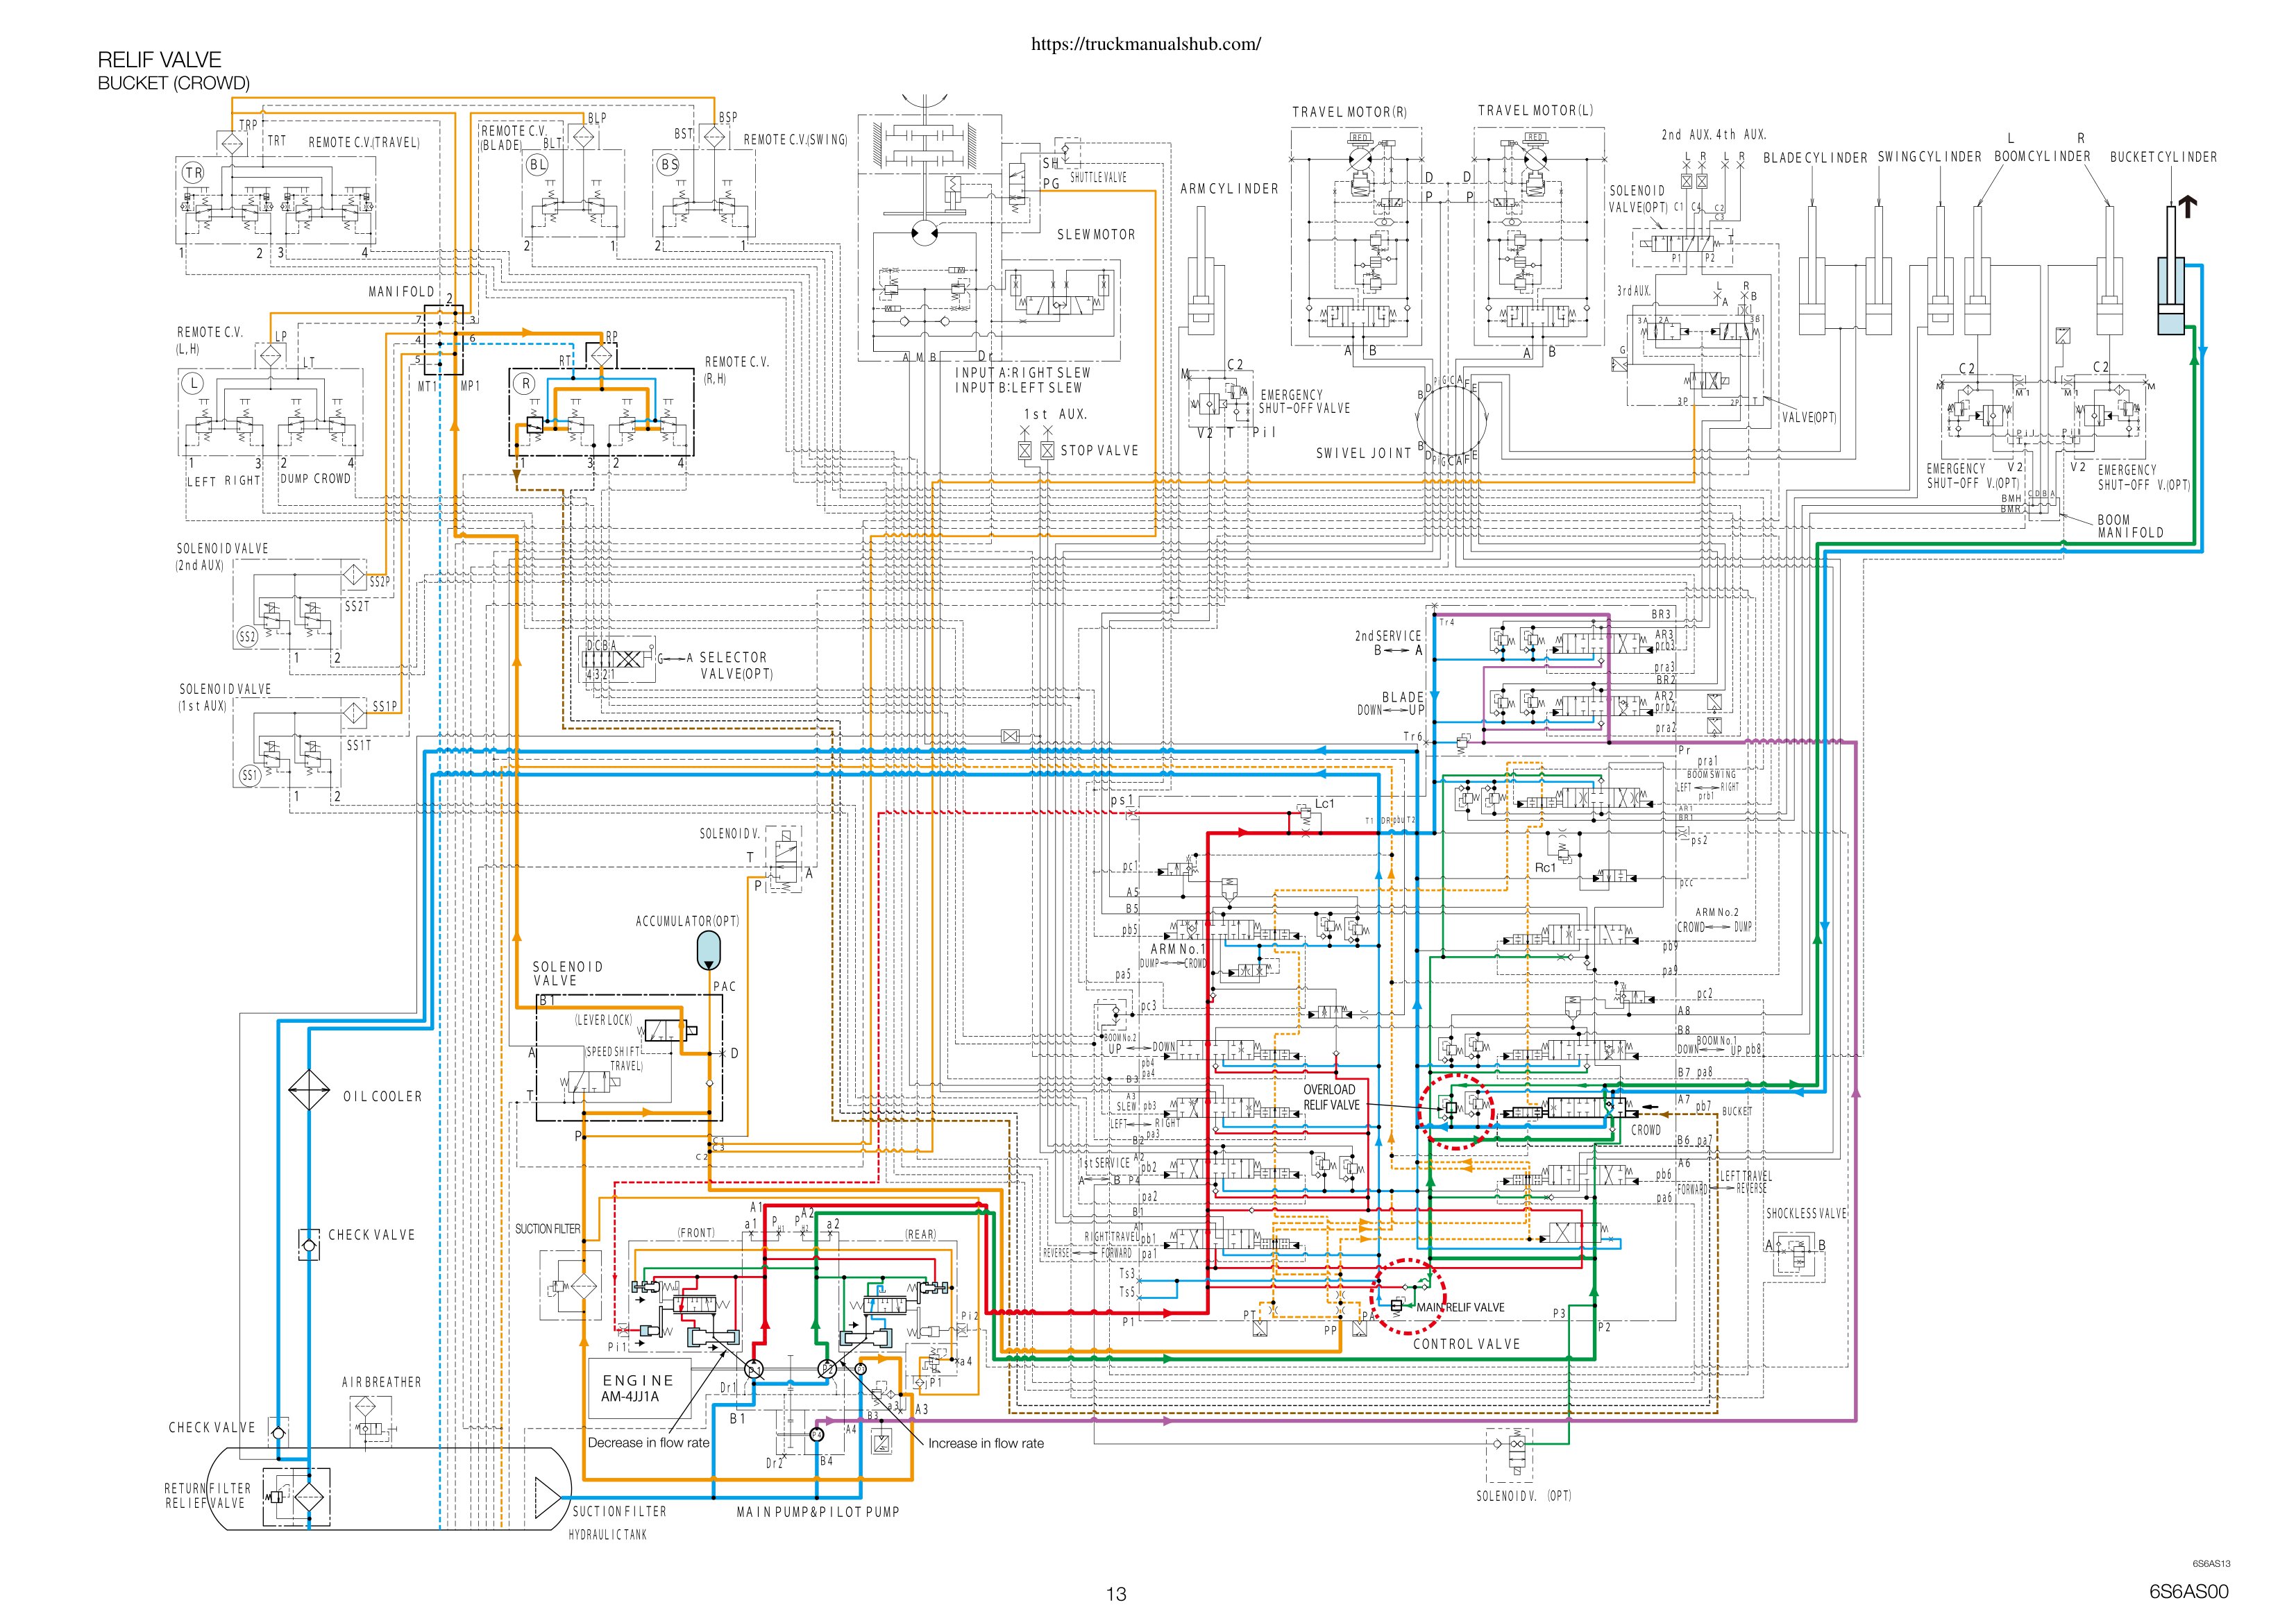Click the REMOTE C.V.(SWING) label

796,140
